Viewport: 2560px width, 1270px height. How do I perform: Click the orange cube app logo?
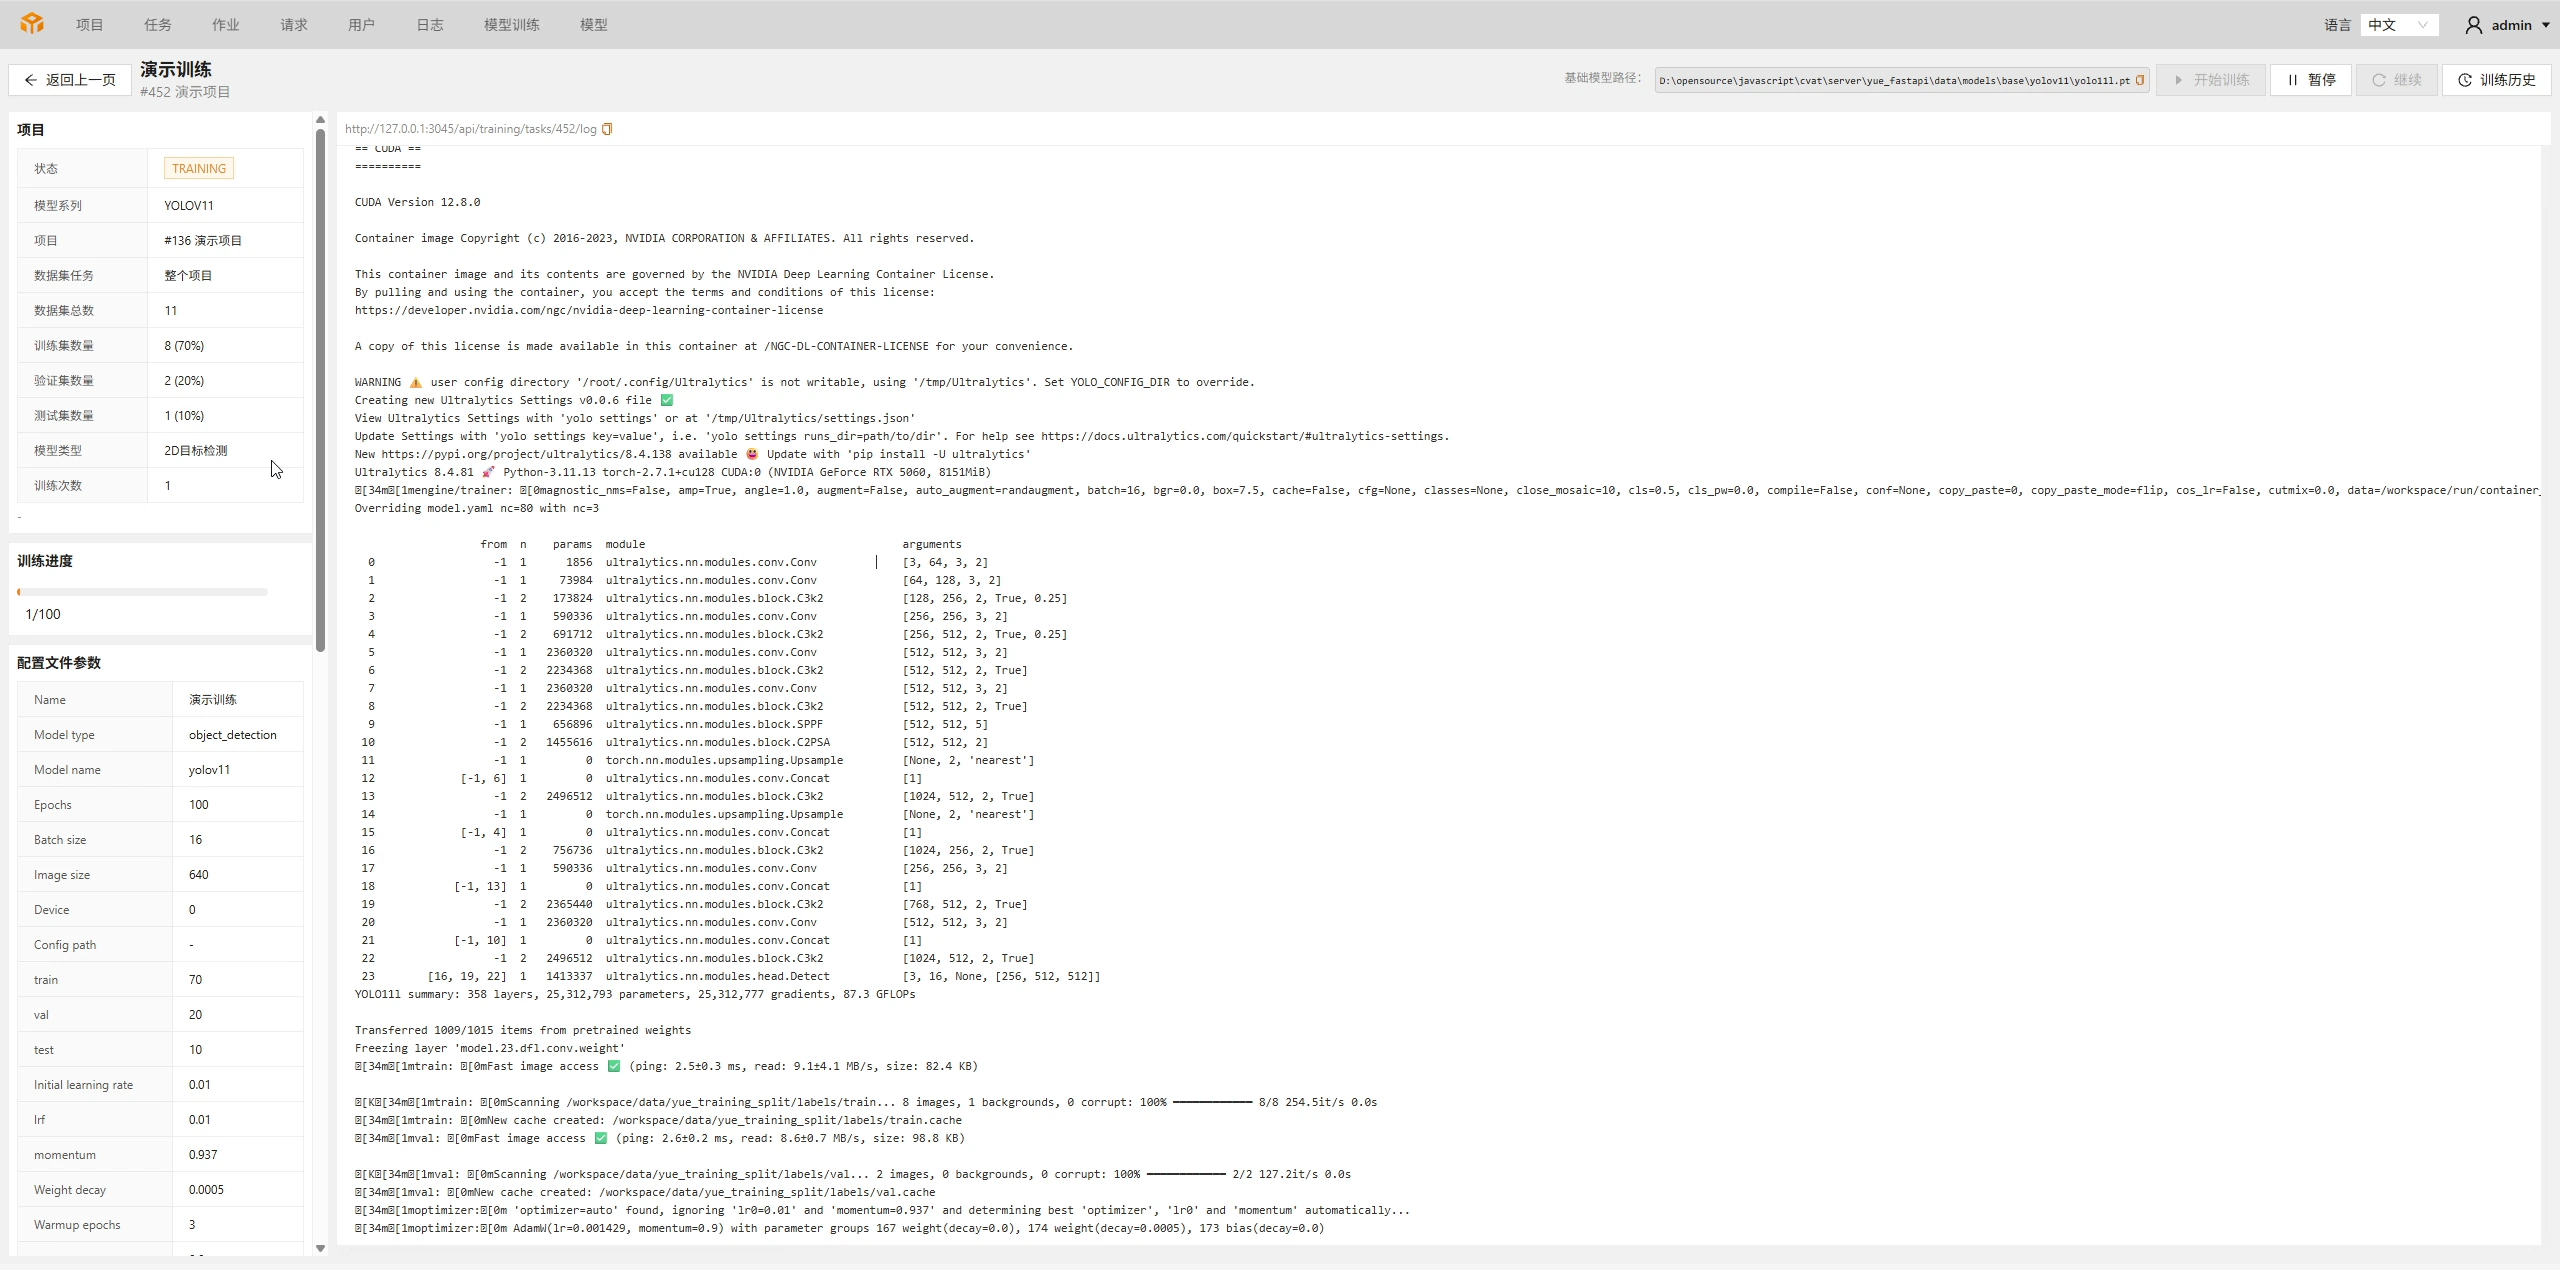point(32,24)
